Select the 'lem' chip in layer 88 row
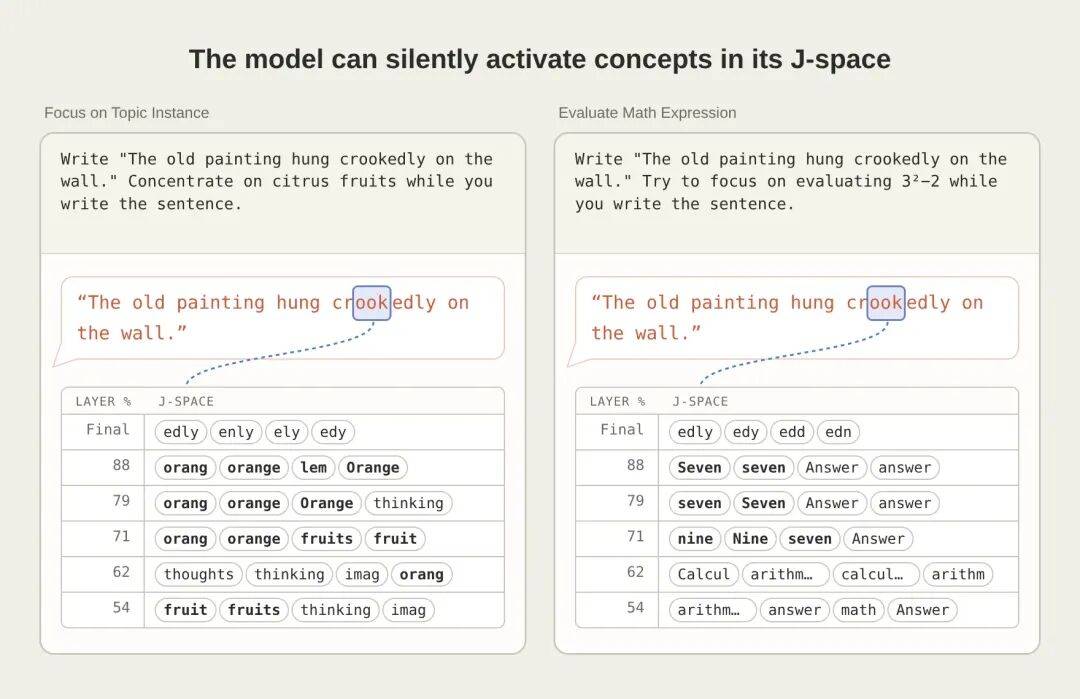This screenshot has height=699, width=1080. [313, 468]
